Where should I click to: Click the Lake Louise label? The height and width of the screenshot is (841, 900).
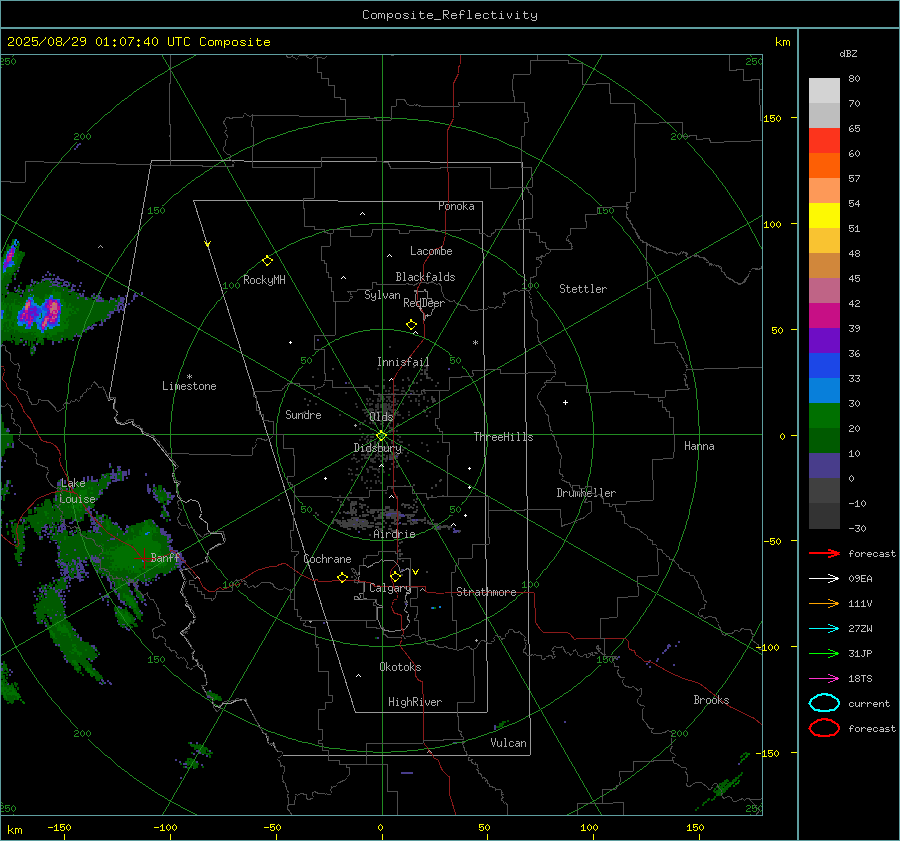[77, 491]
